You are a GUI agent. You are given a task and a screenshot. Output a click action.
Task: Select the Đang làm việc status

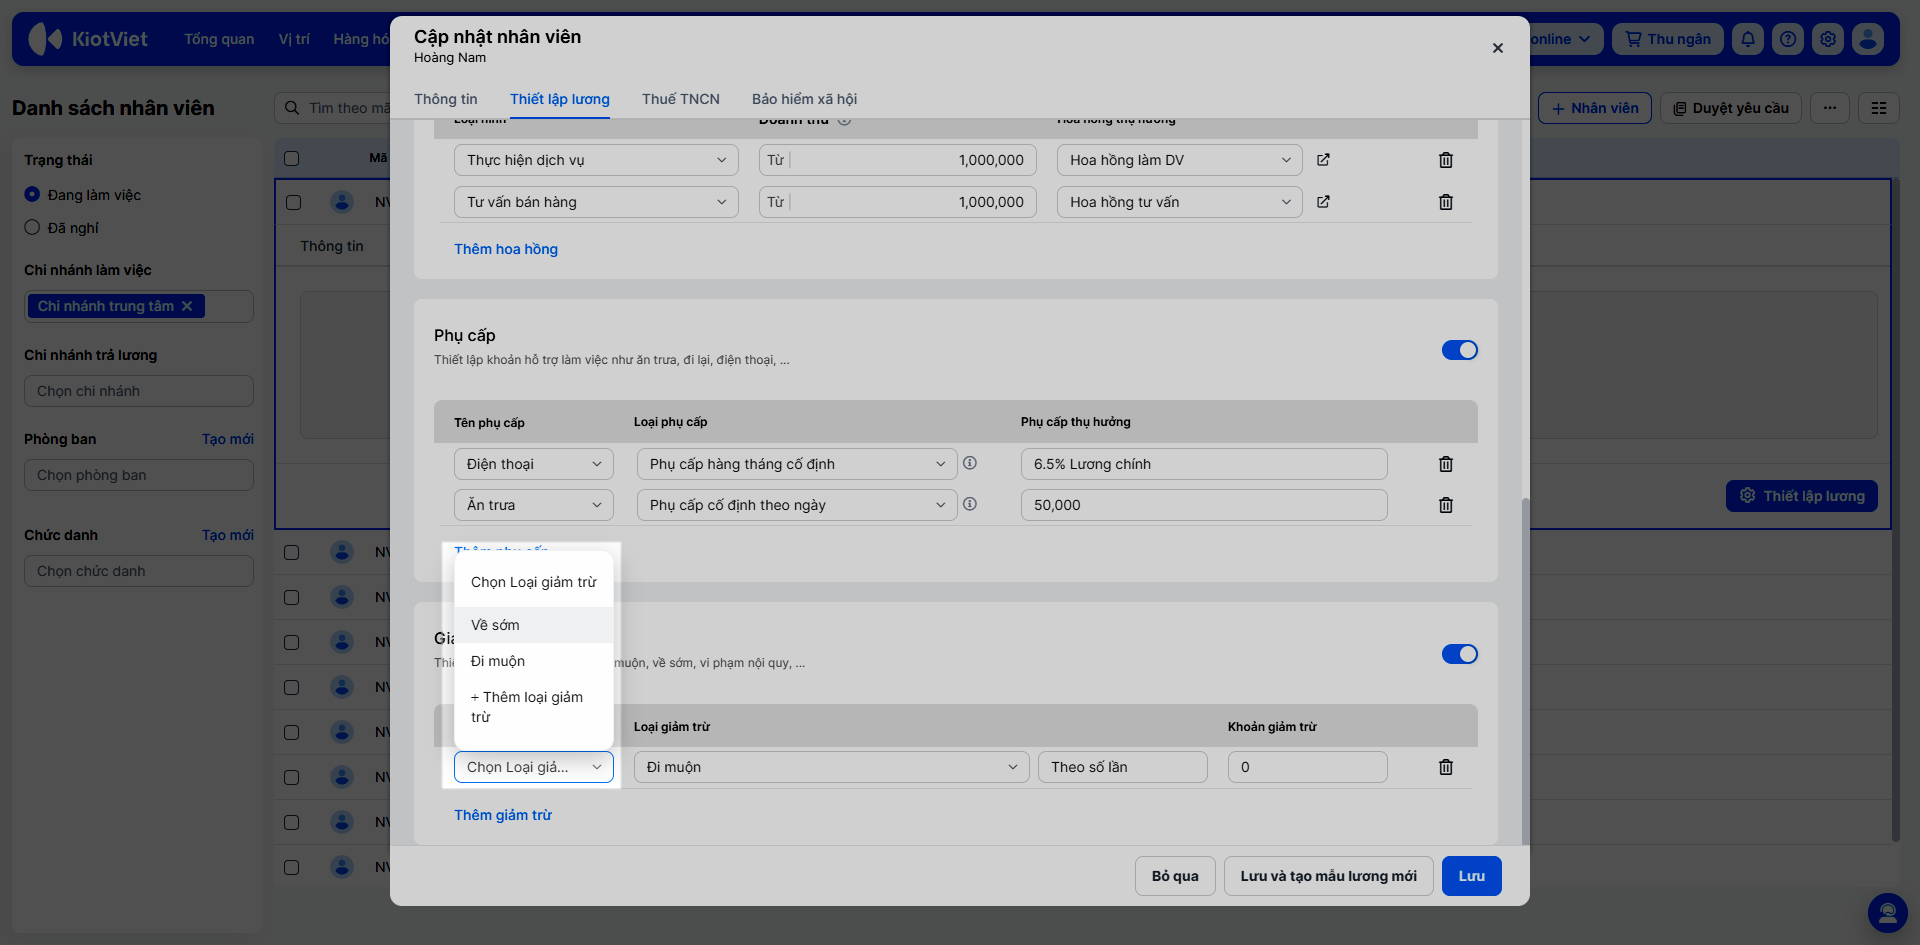(x=32, y=195)
